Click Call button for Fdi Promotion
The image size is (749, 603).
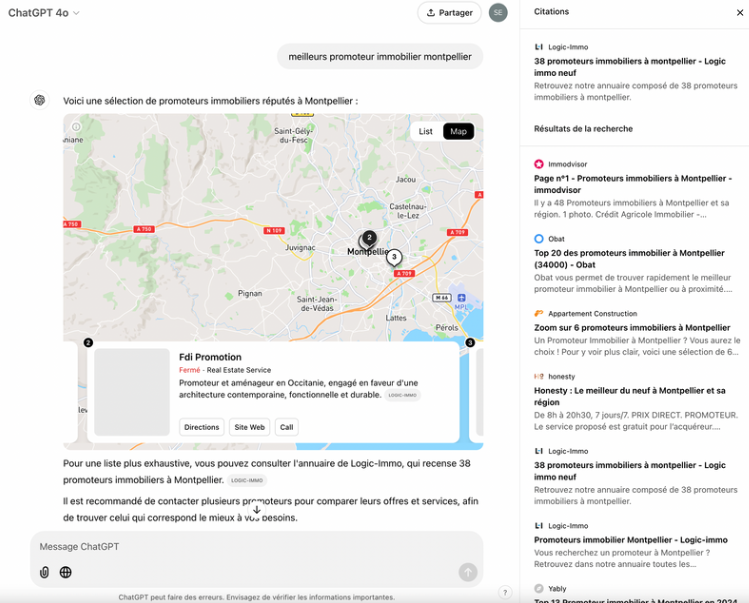coord(287,427)
